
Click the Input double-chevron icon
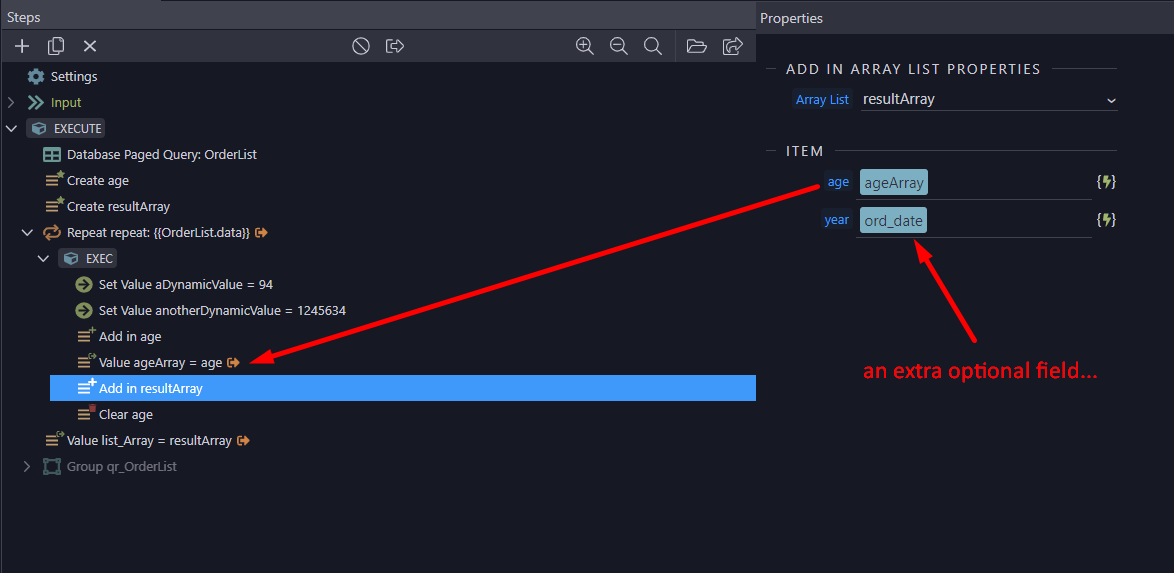point(35,103)
